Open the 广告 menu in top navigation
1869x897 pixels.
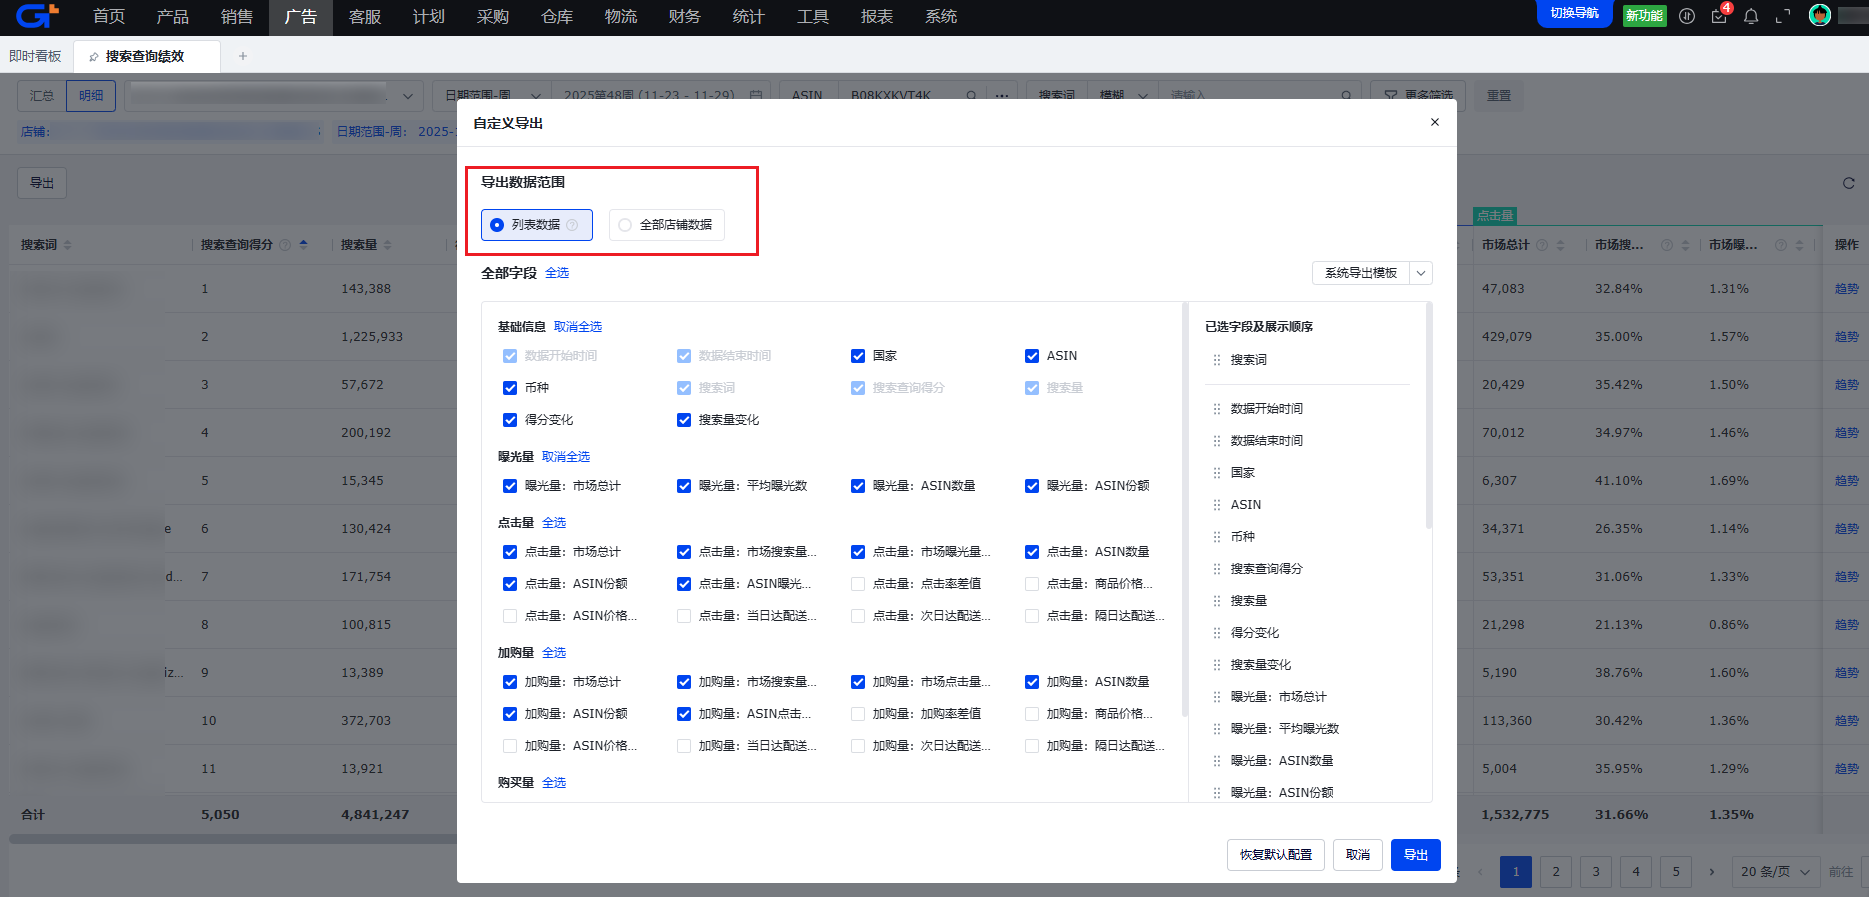(x=300, y=17)
